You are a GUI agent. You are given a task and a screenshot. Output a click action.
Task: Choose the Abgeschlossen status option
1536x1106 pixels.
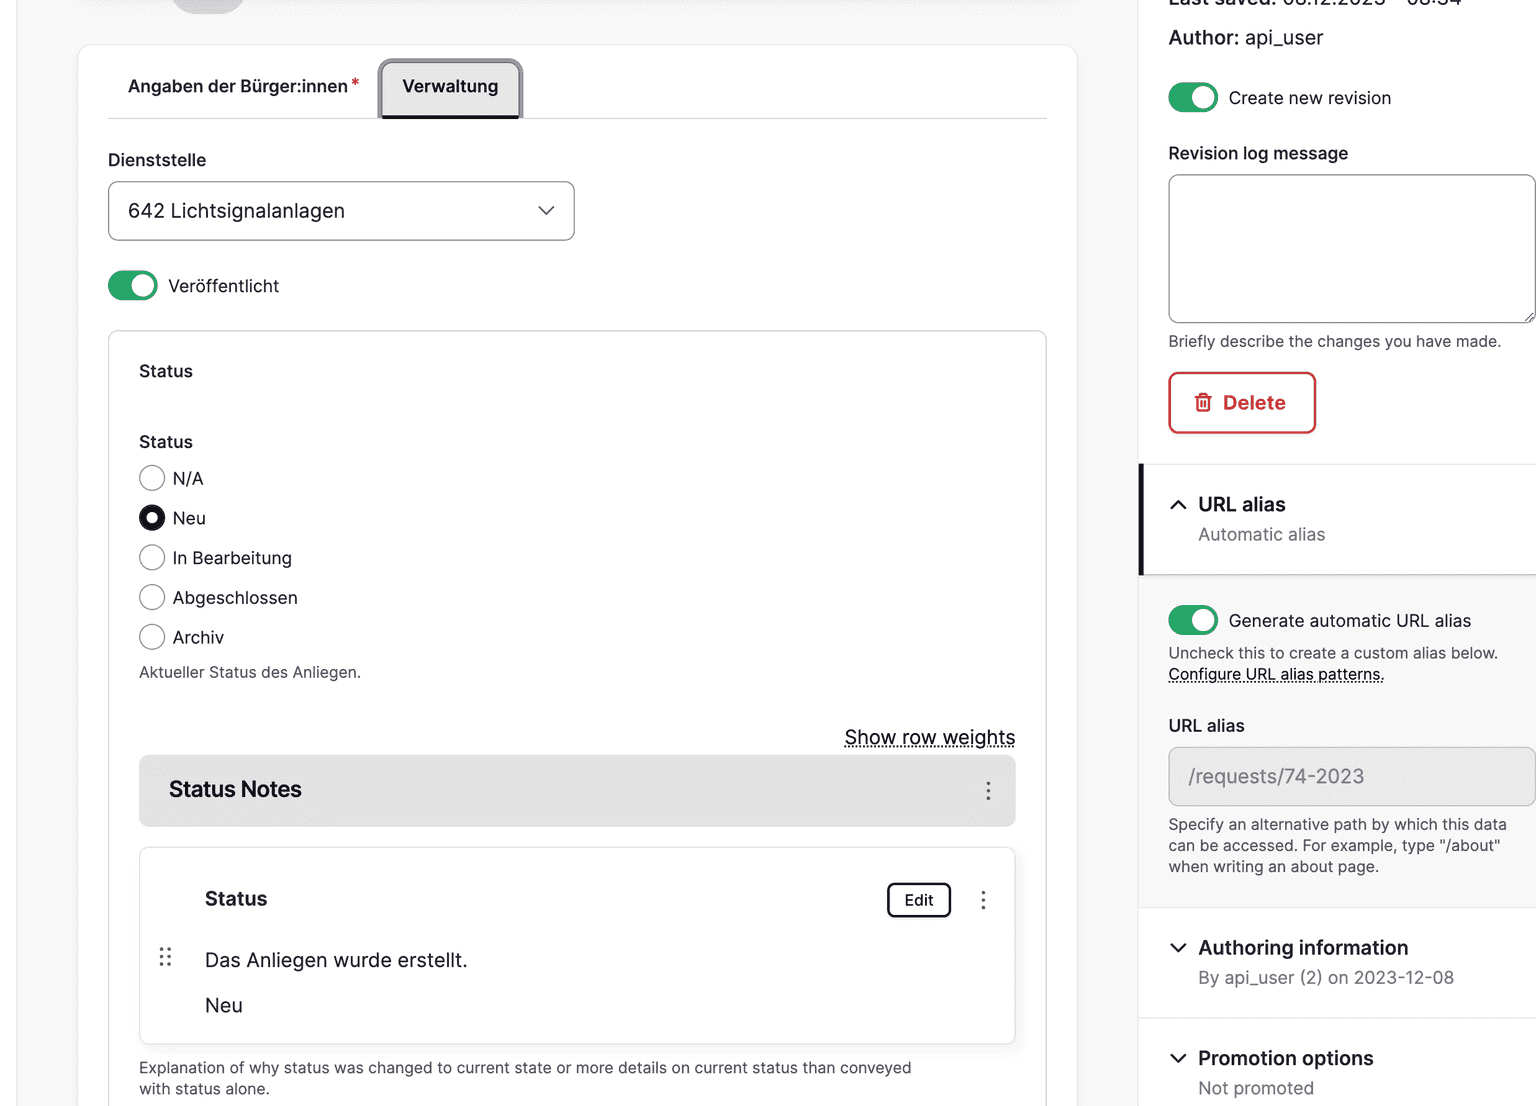152,598
